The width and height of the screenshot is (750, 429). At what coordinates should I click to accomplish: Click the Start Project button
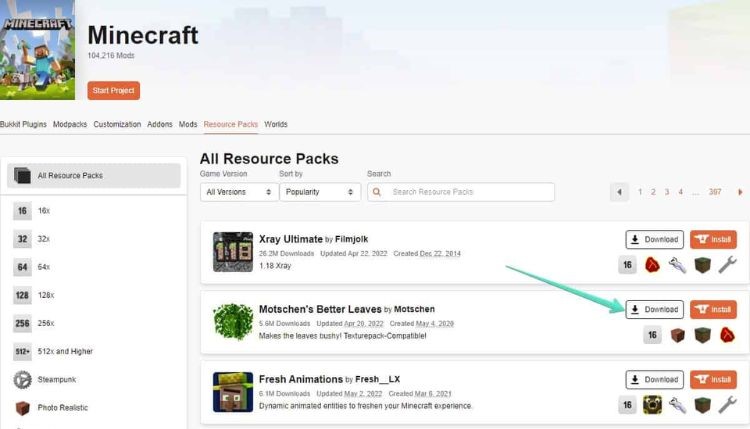[113, 90]
